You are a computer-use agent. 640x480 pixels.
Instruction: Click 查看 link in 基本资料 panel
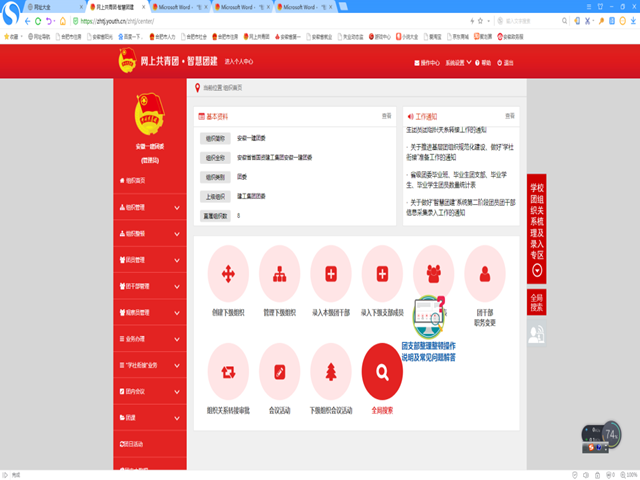pos(387,117)
